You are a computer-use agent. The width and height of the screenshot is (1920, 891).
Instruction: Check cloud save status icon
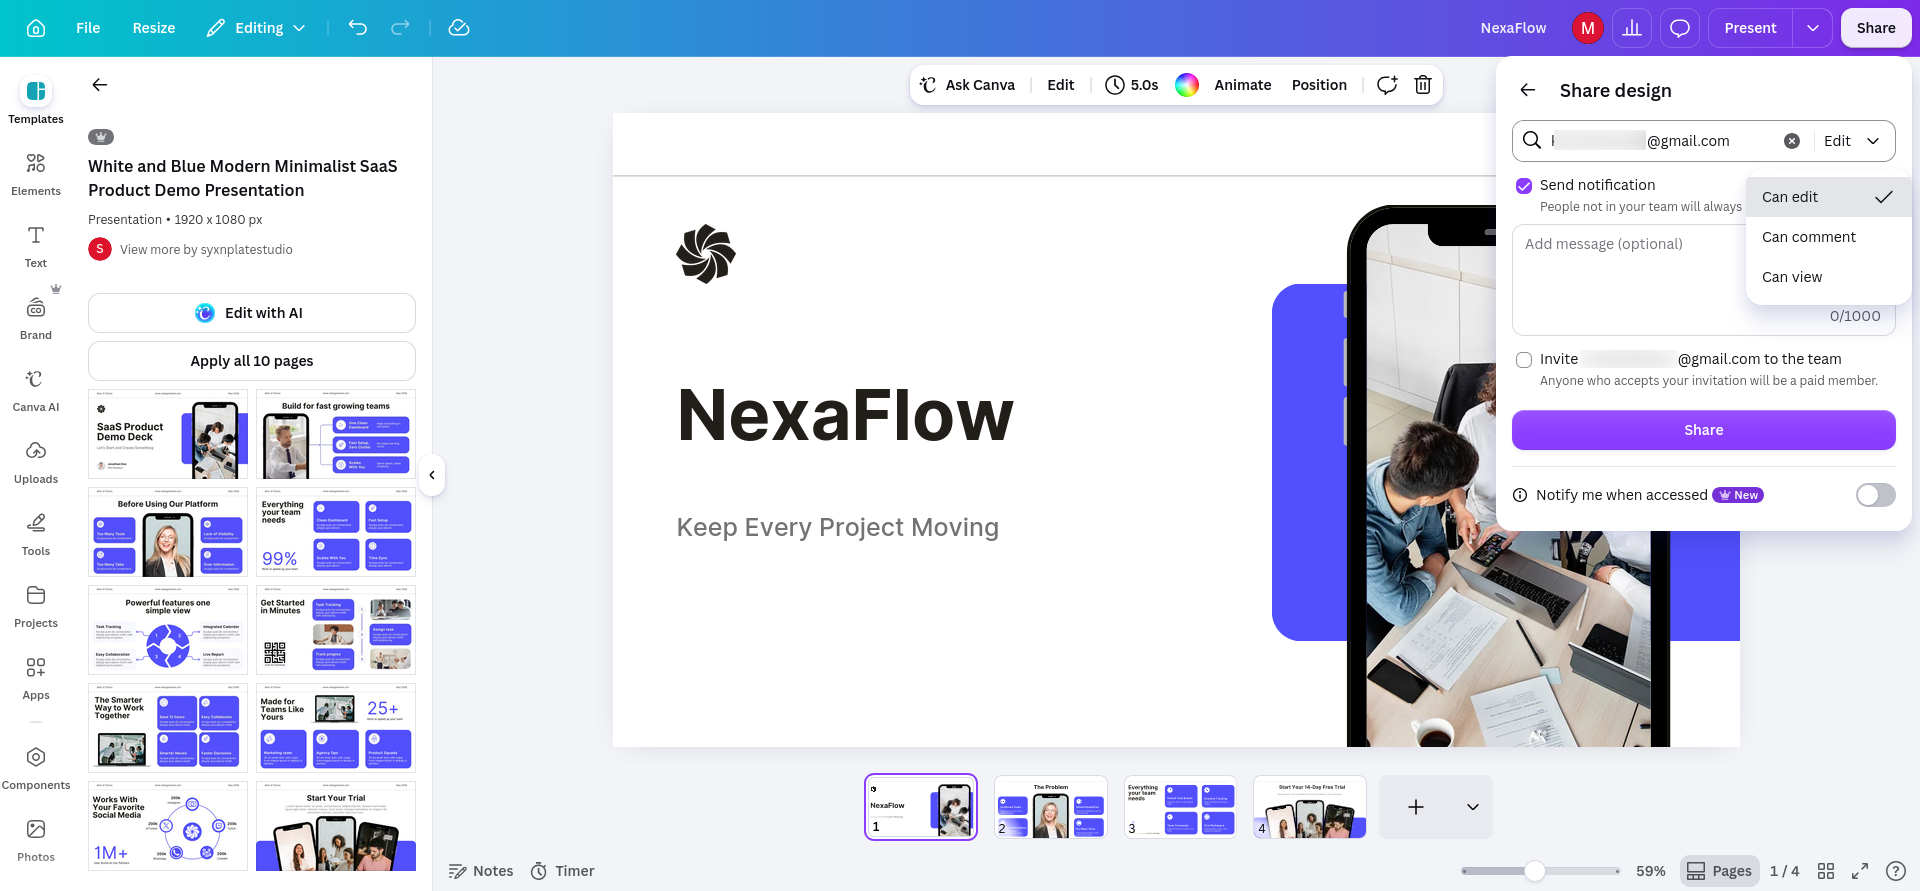coord(459,28)
